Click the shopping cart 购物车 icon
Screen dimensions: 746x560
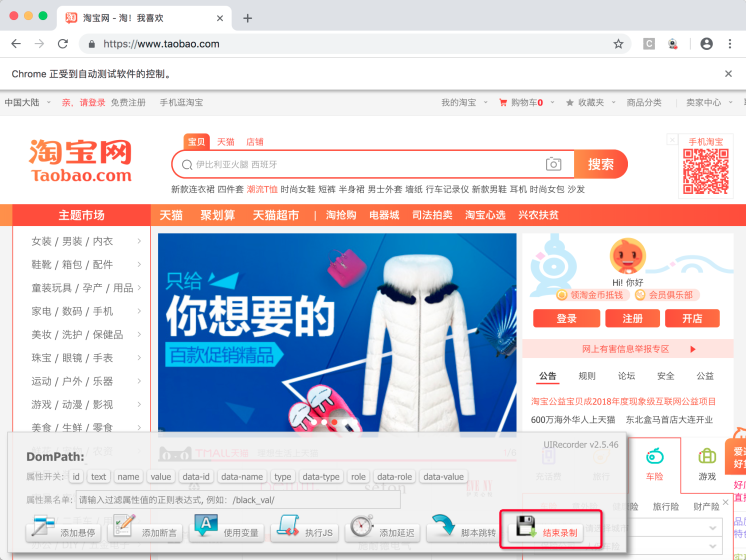click(x=503, y=103)
